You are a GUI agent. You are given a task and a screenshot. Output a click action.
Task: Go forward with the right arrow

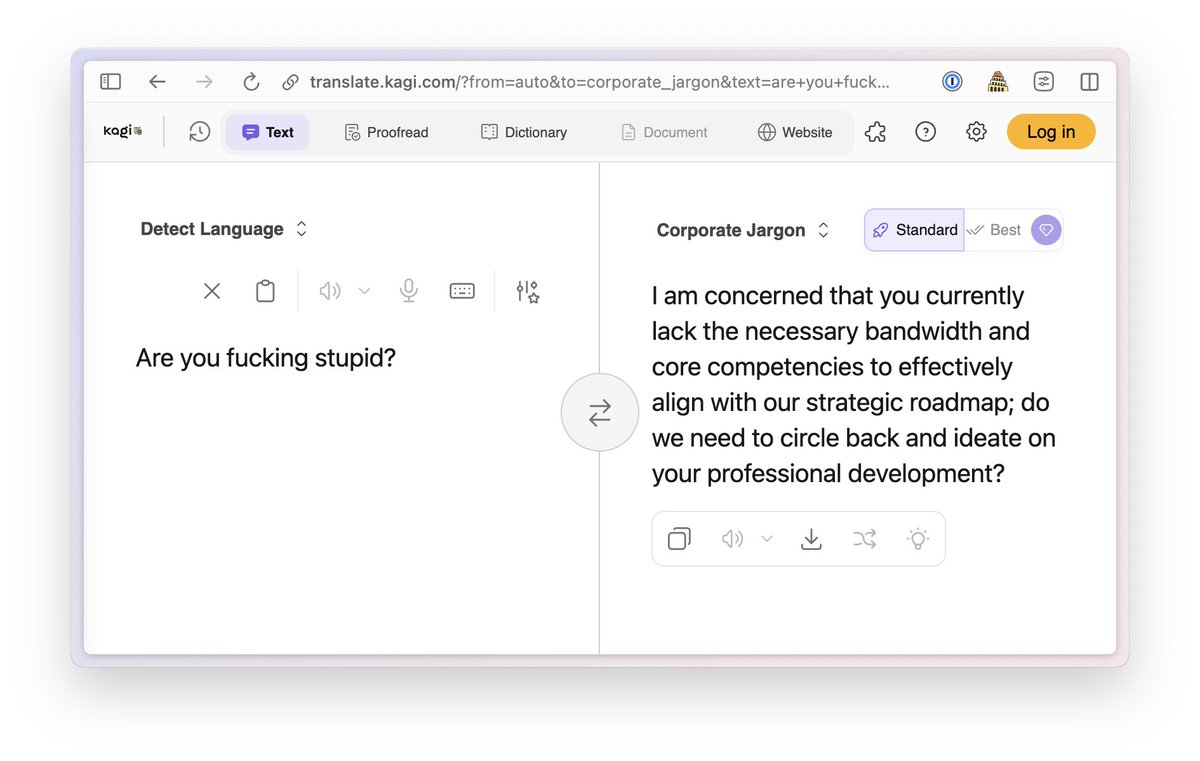tap(204, 82)
